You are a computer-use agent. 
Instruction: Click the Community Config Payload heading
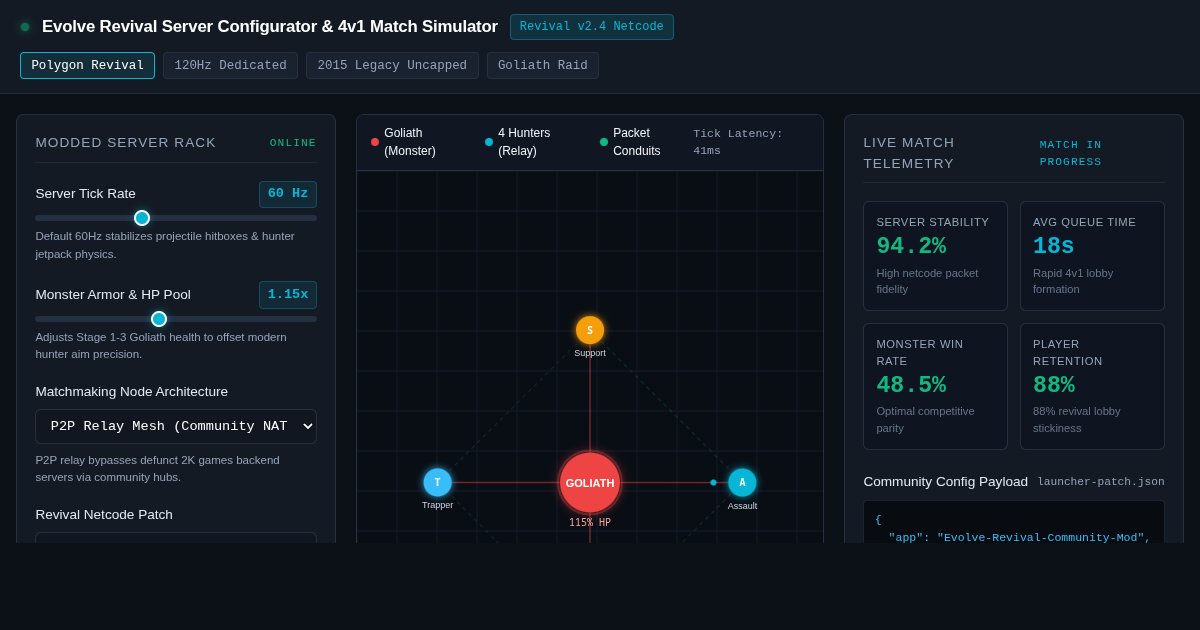click(945, 482)
